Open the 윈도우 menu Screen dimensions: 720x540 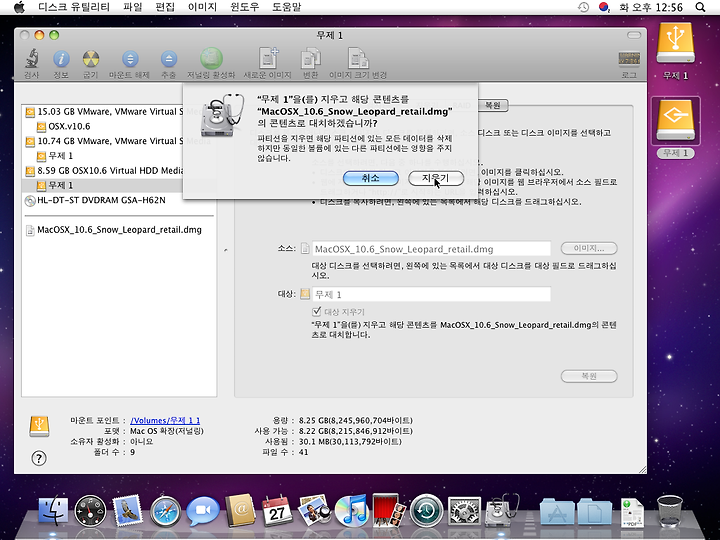tap(244, 7)
